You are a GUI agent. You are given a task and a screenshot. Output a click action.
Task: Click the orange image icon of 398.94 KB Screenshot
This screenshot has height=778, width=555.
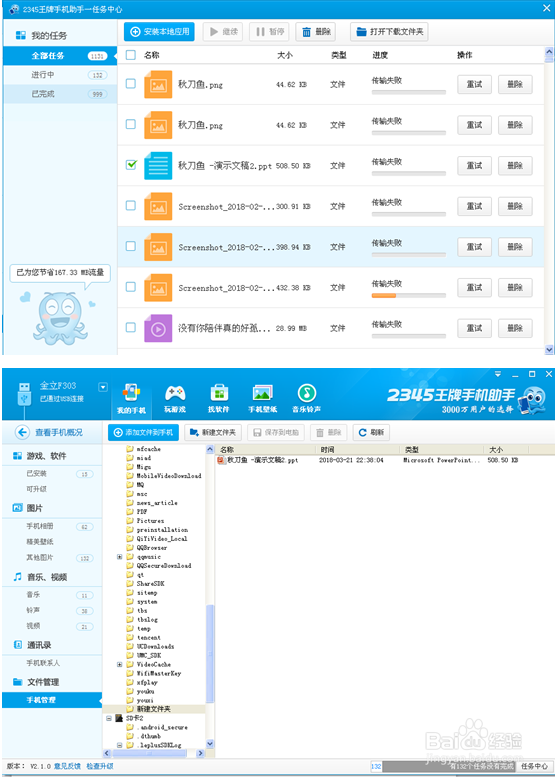coord(158,247)
